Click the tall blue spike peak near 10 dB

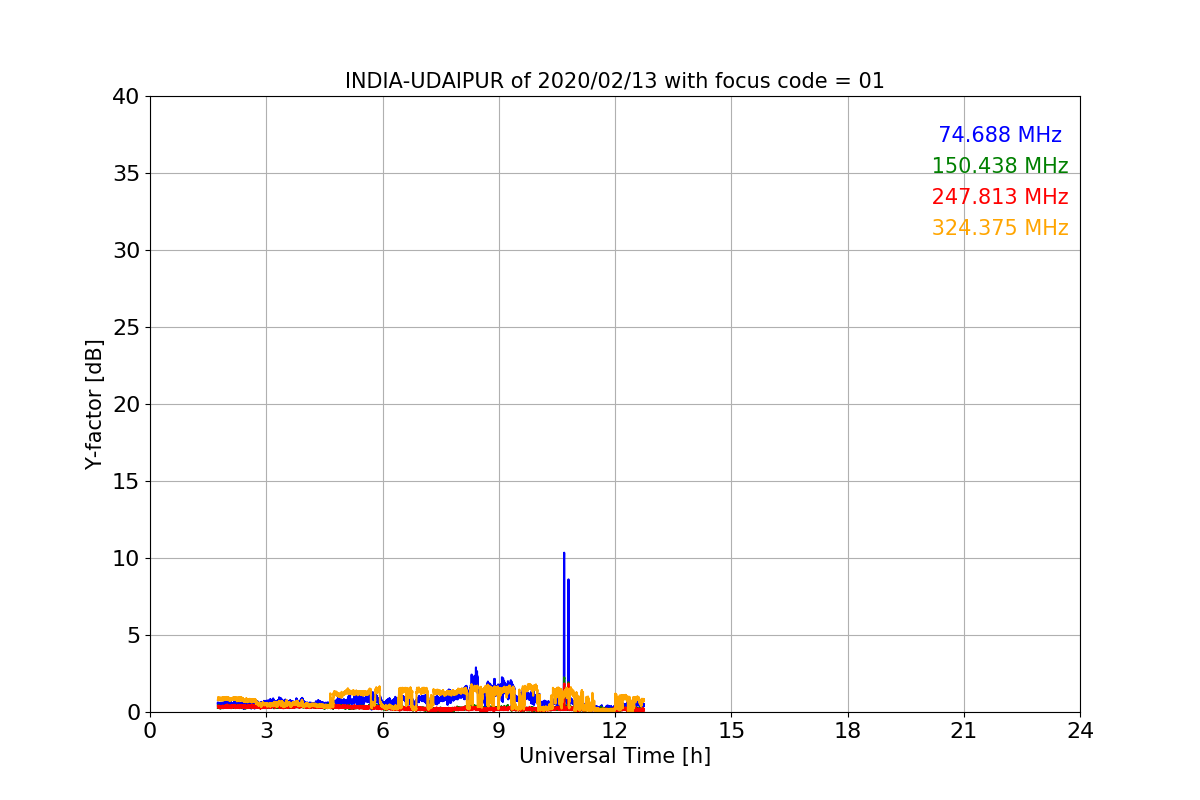[x=564, y=554]
